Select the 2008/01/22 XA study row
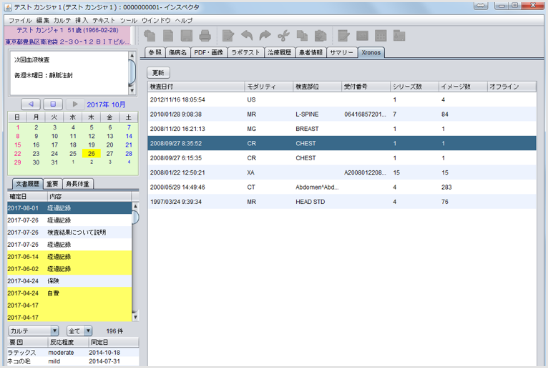 [342, 173]
